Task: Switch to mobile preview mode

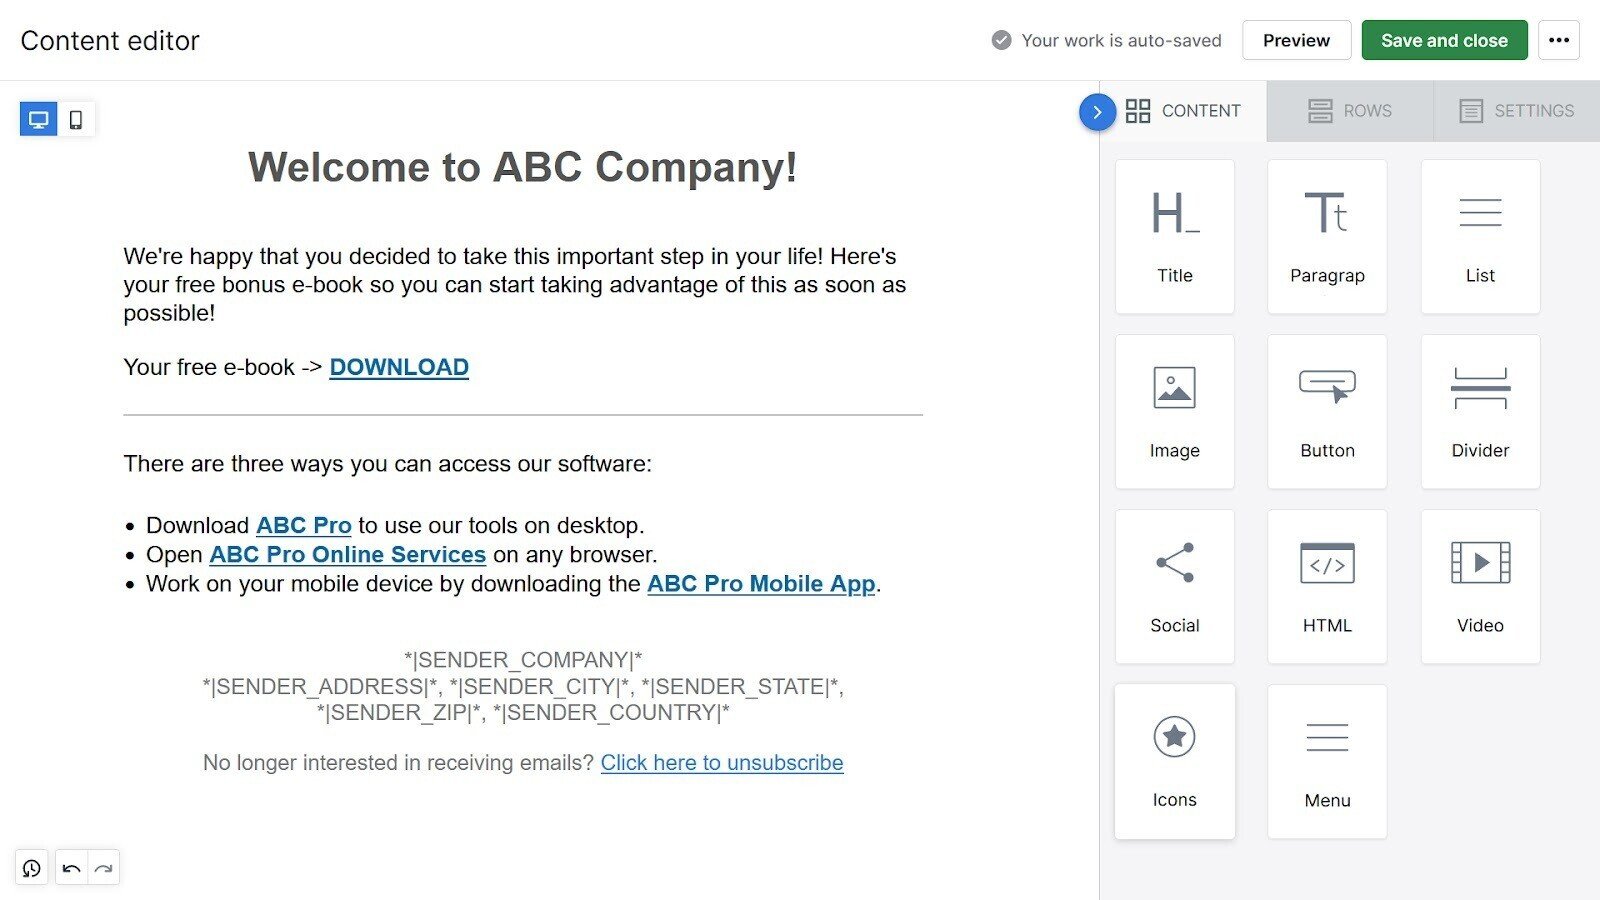Action: click(76, 118)
